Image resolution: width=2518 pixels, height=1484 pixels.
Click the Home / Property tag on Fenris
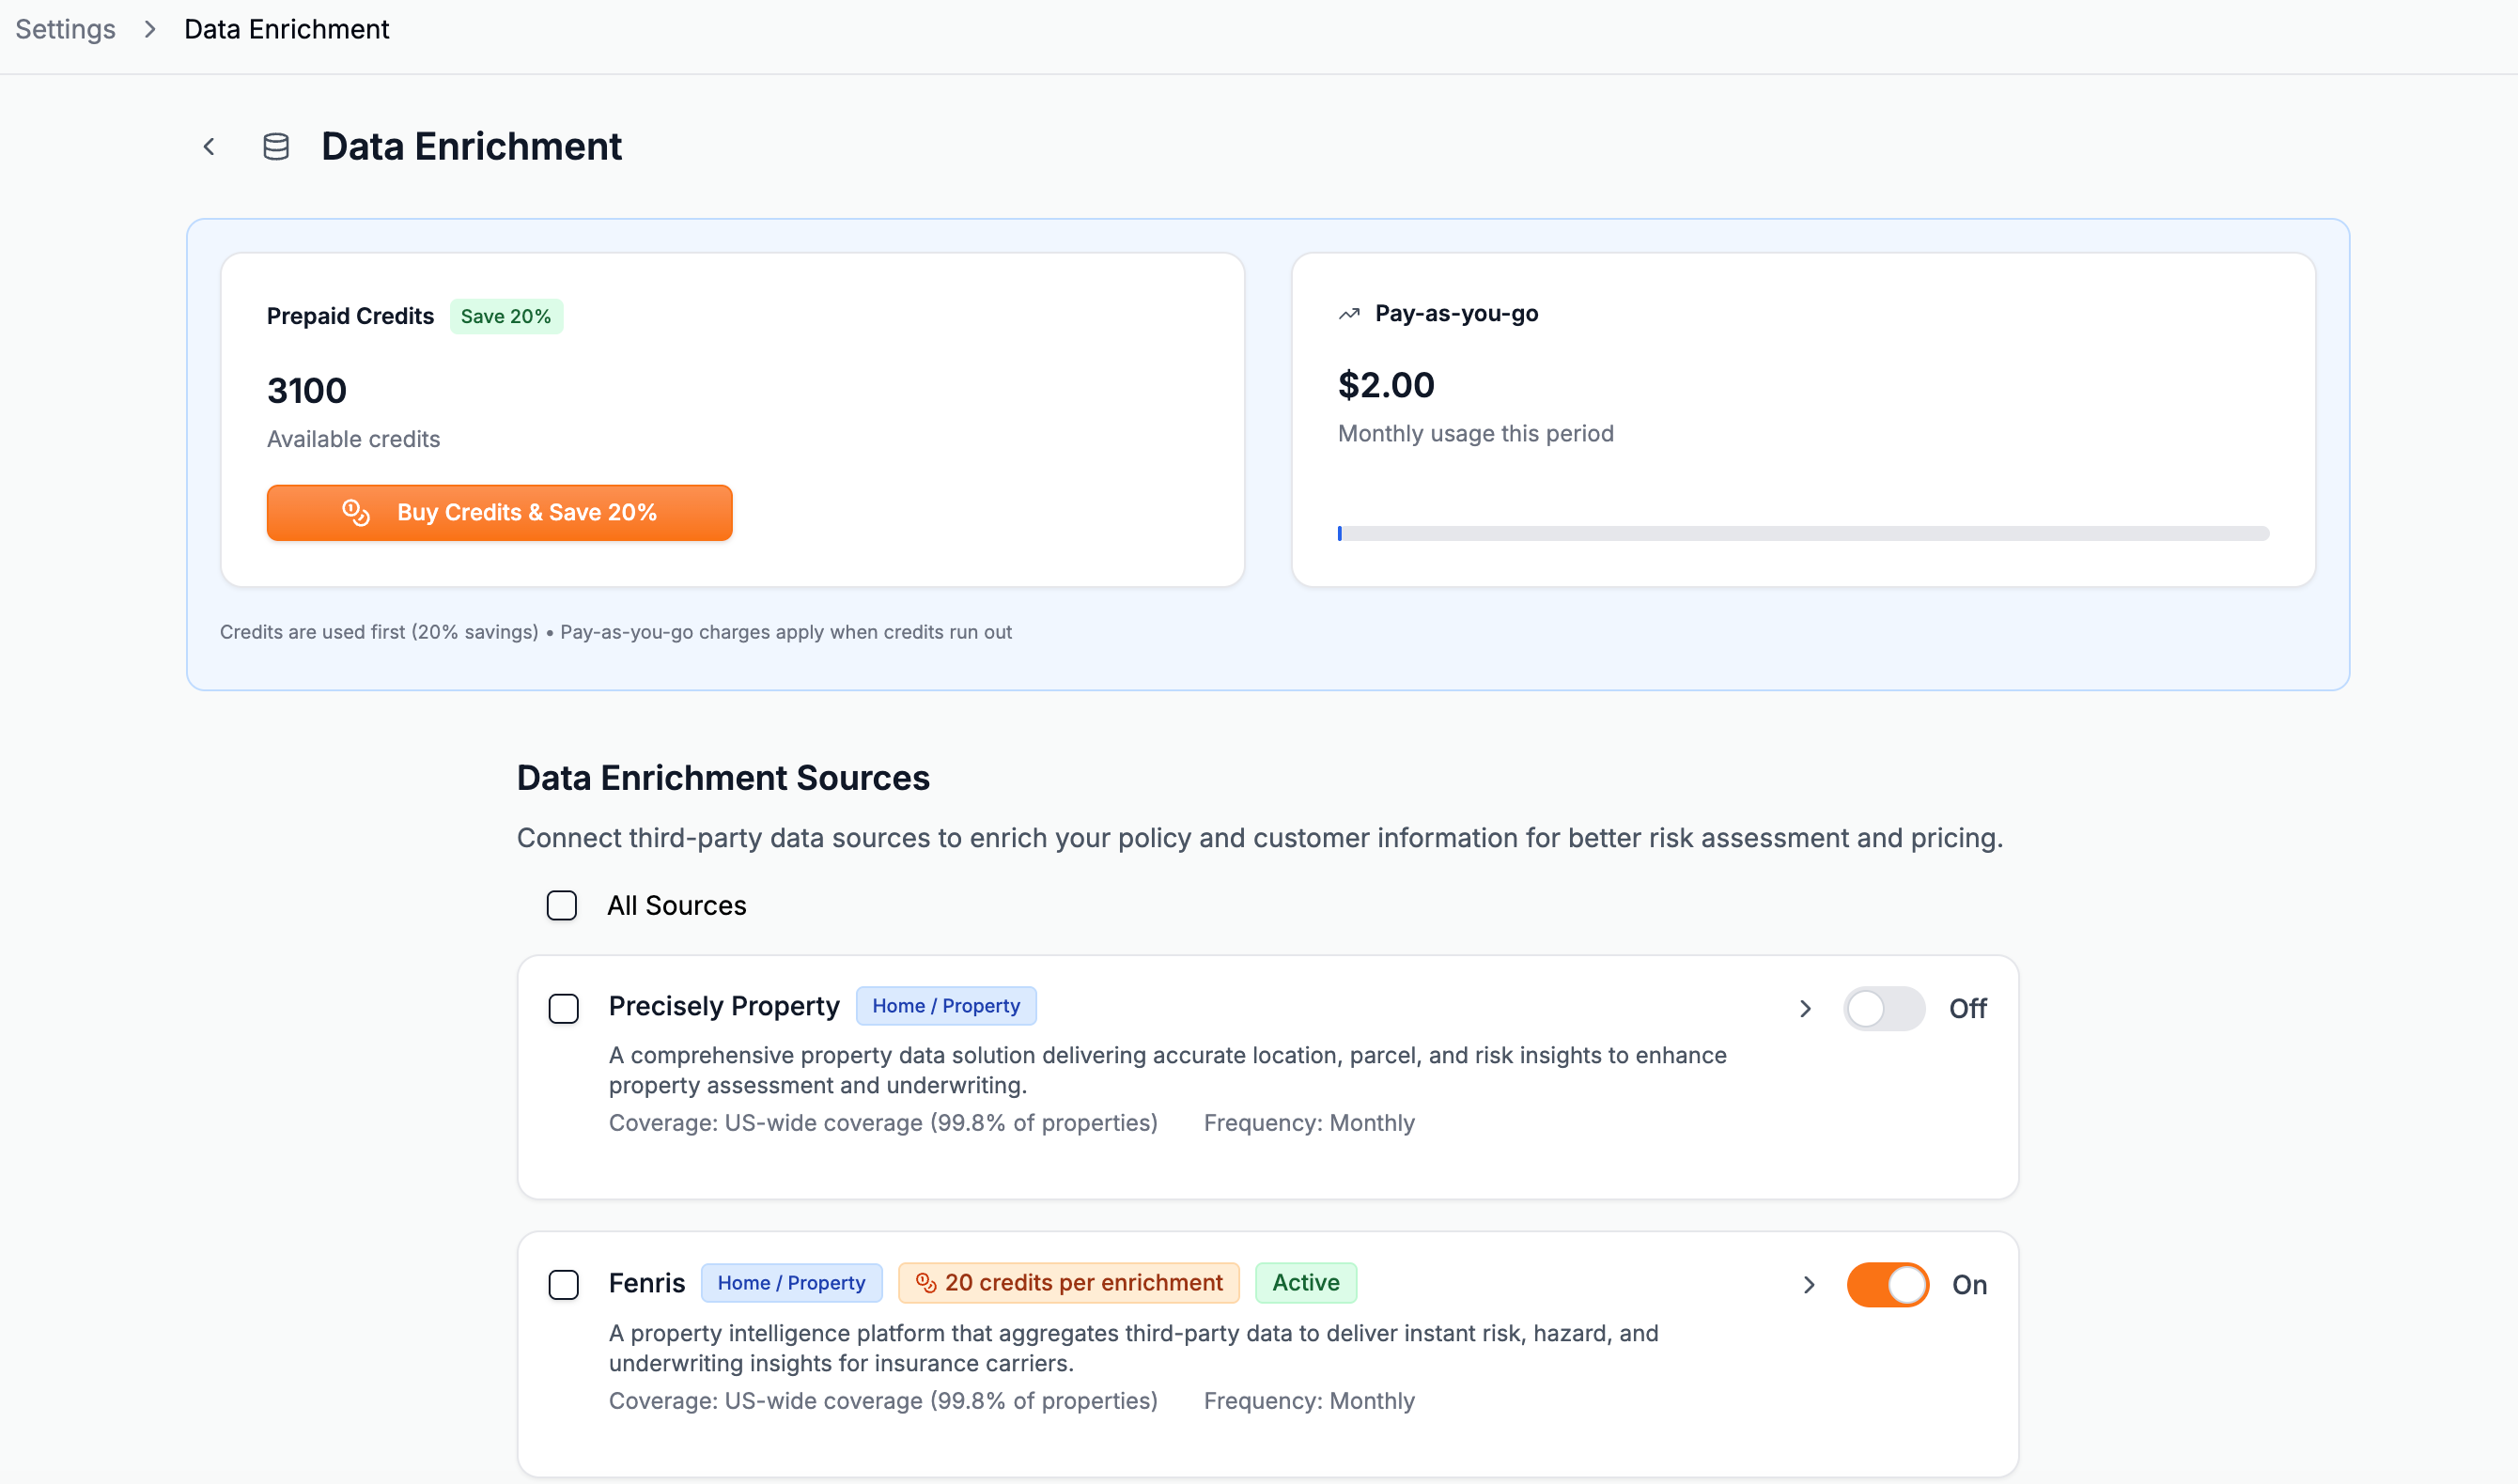[791, 1283]
